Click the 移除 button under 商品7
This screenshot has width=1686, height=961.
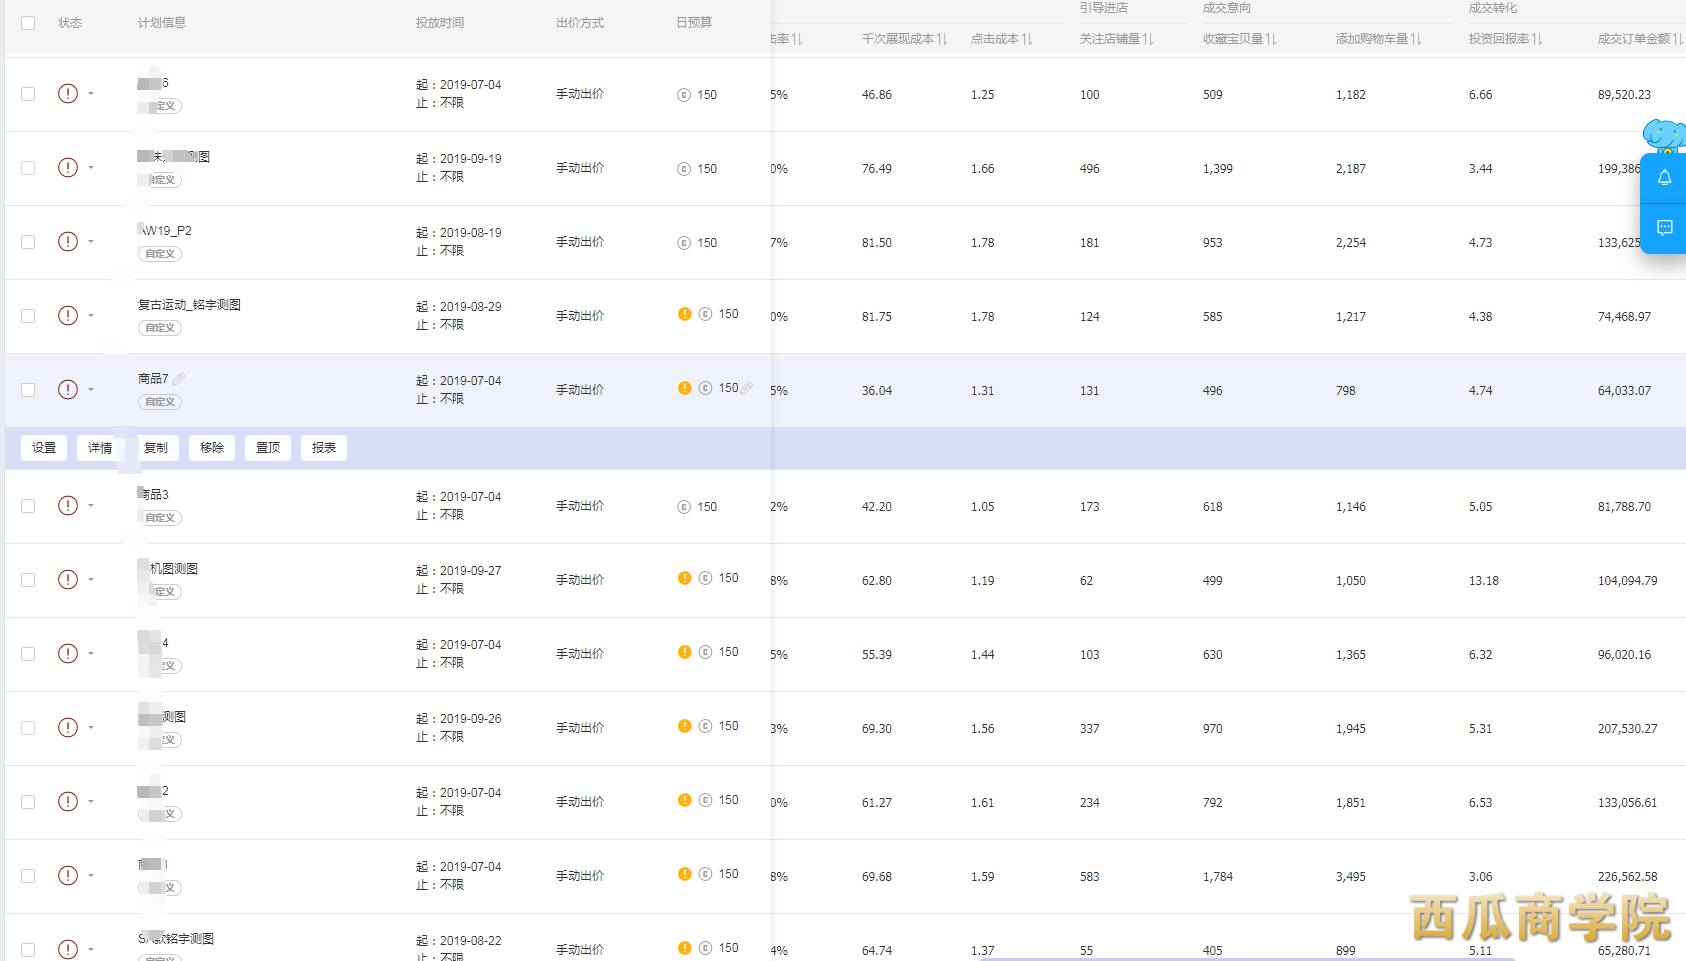[x=212, y=448]
